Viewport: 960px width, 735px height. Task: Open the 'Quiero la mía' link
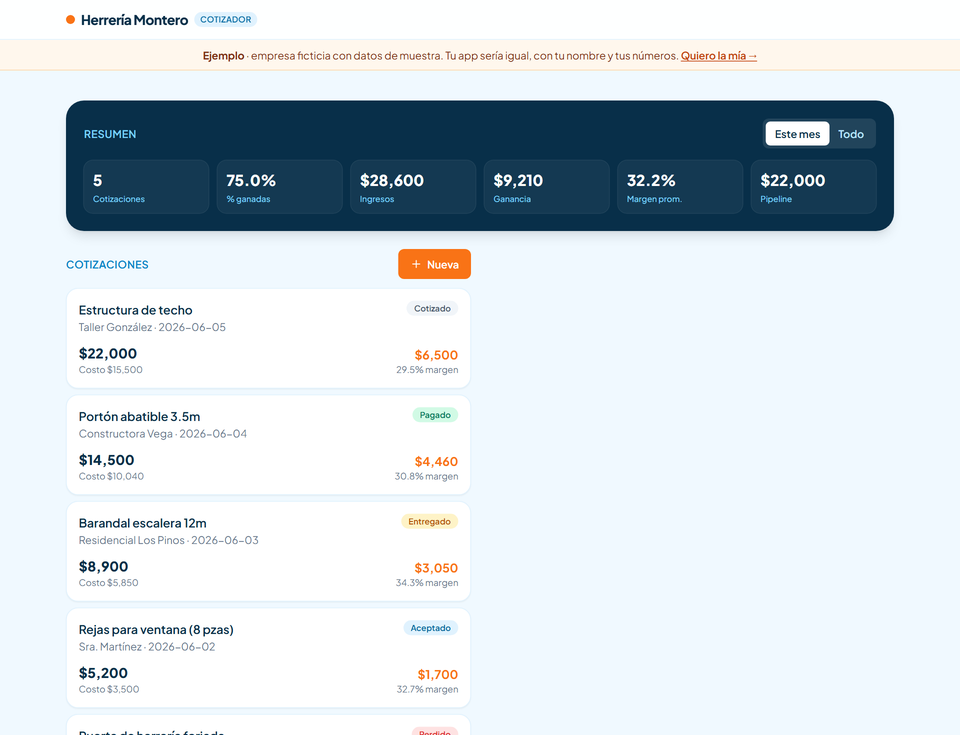(x=719, y=56)
